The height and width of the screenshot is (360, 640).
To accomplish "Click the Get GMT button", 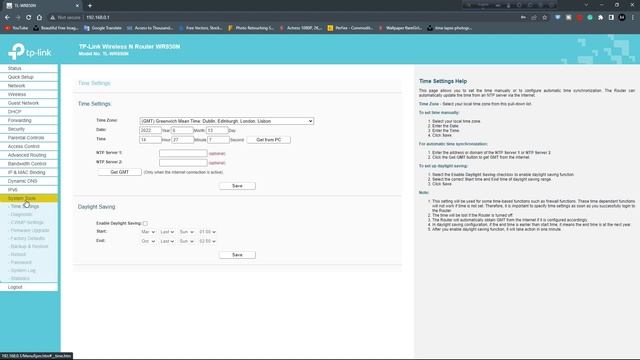I will pos(120,172).
